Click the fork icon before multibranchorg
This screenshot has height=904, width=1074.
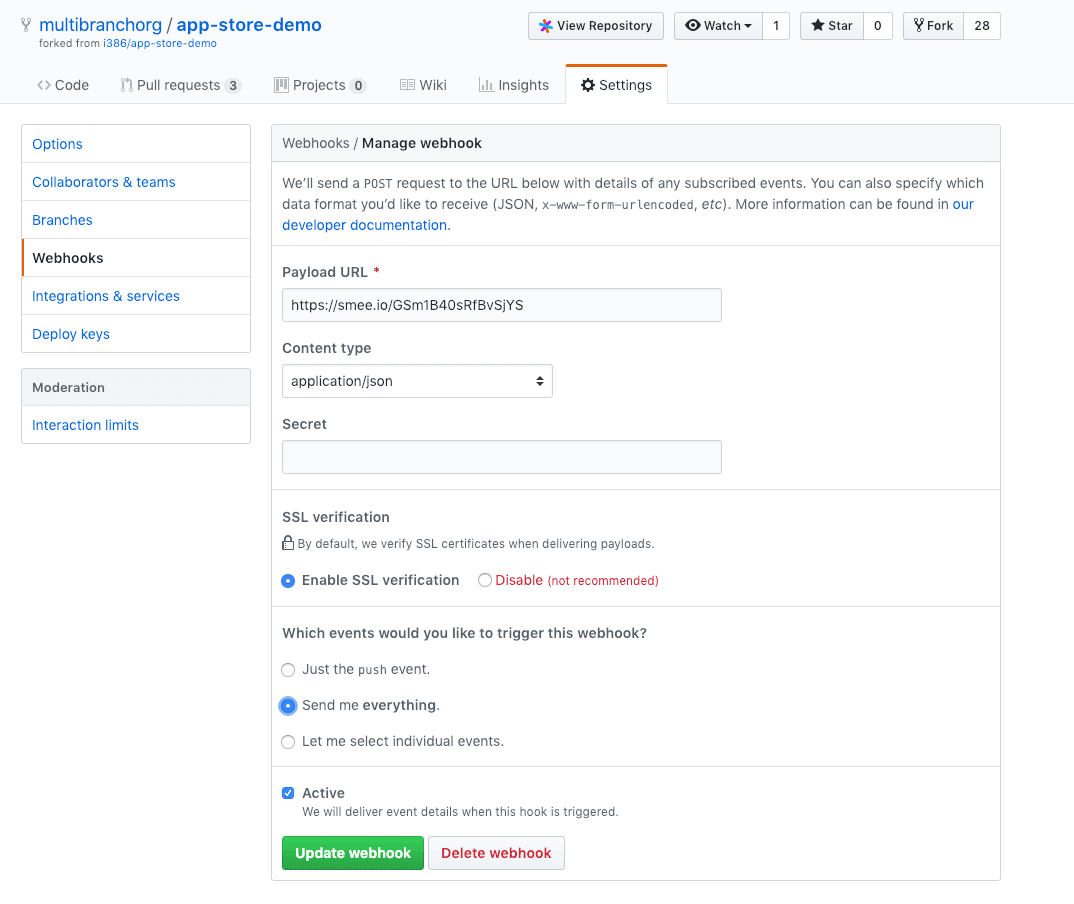click(x=27, y=24)
